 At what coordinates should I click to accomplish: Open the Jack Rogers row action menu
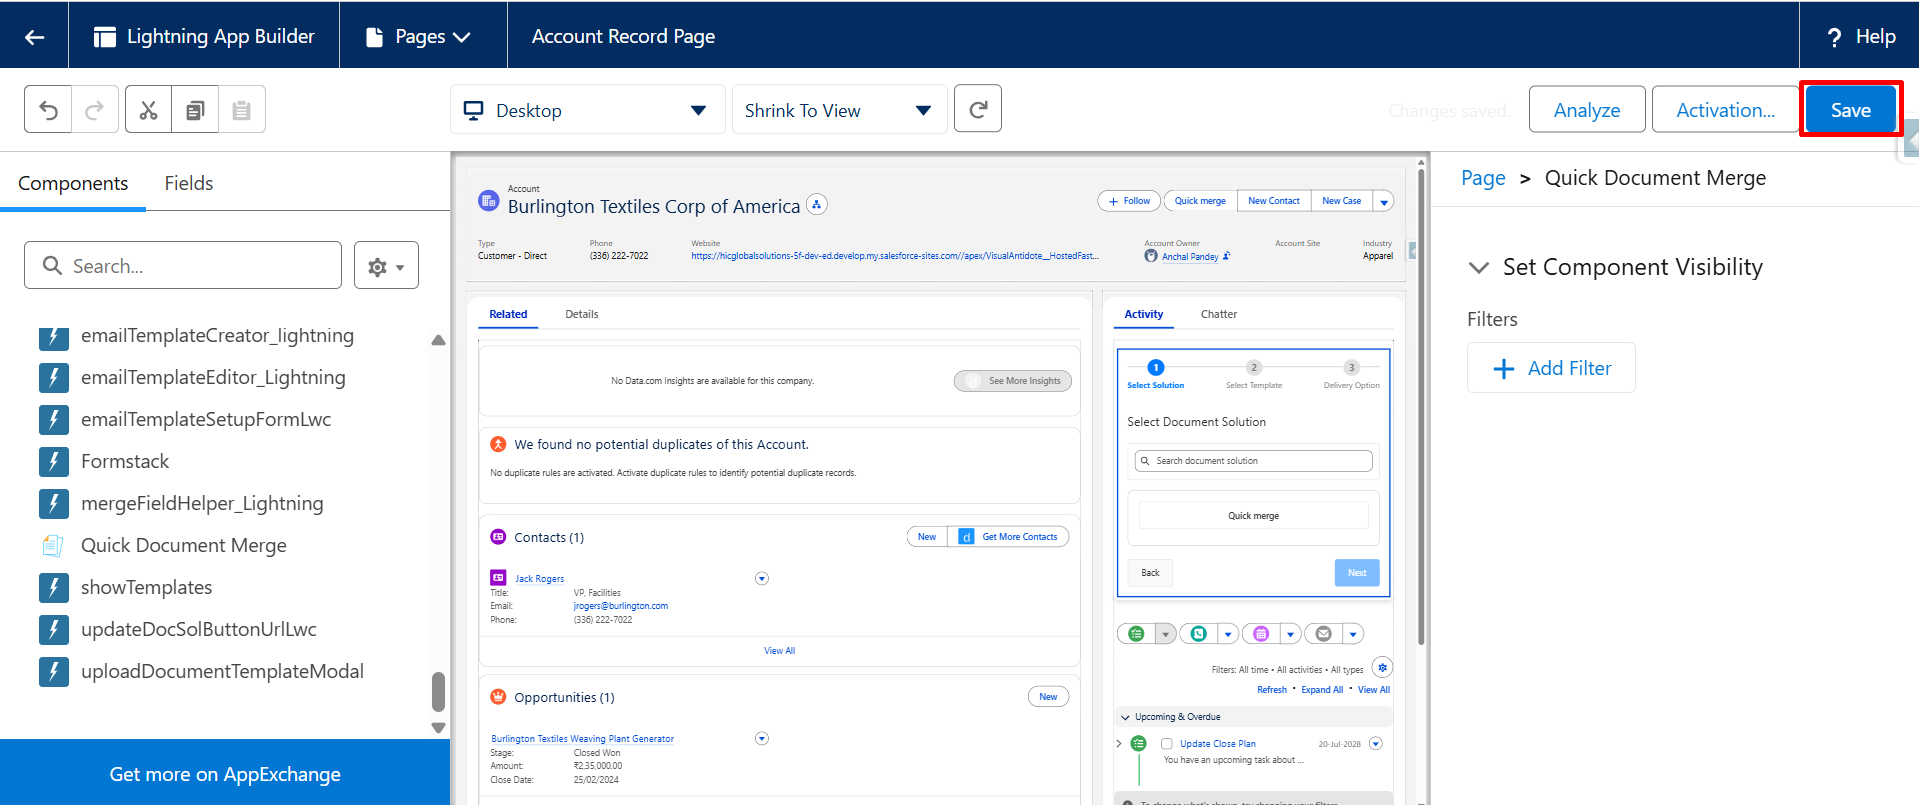[762, 579]
